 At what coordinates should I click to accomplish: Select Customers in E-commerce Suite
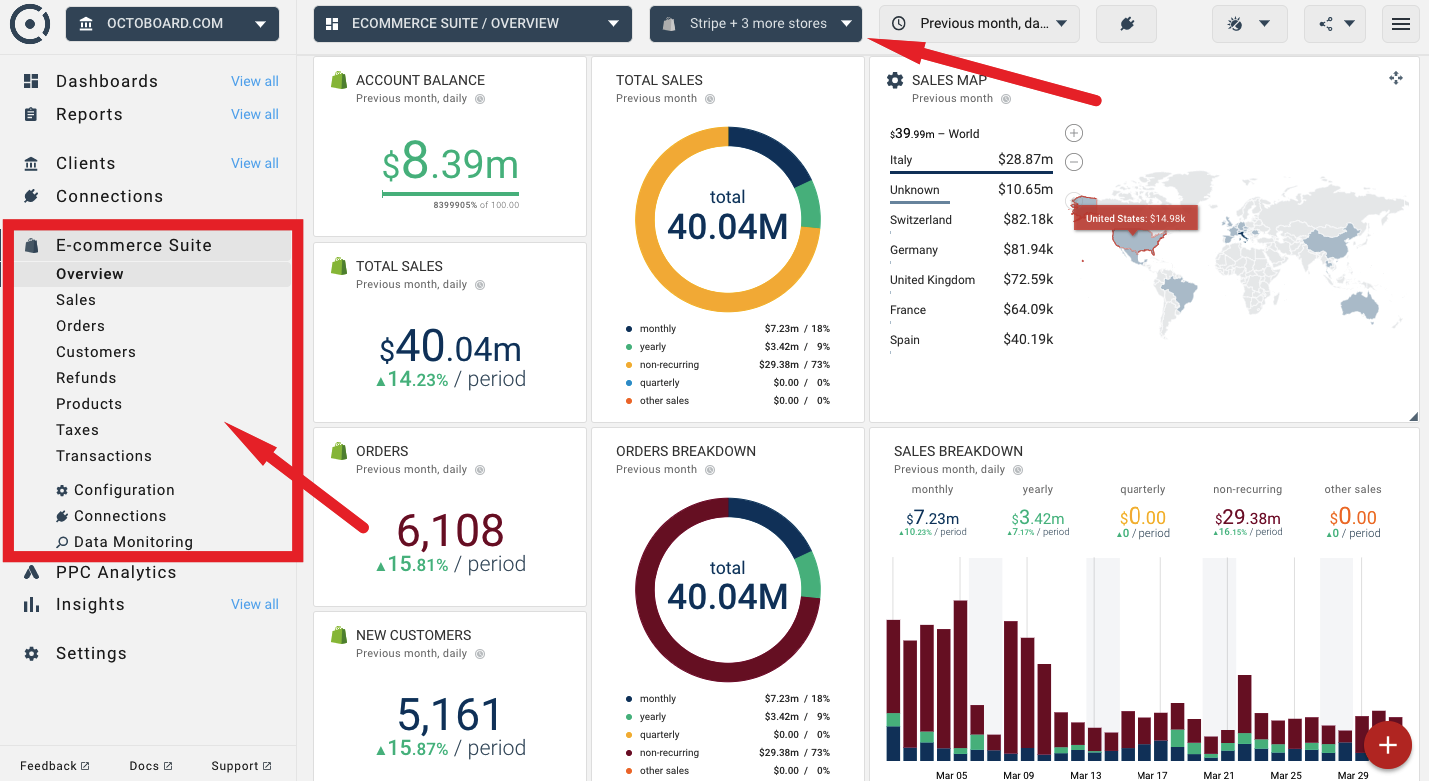click(x=96, y=352)
